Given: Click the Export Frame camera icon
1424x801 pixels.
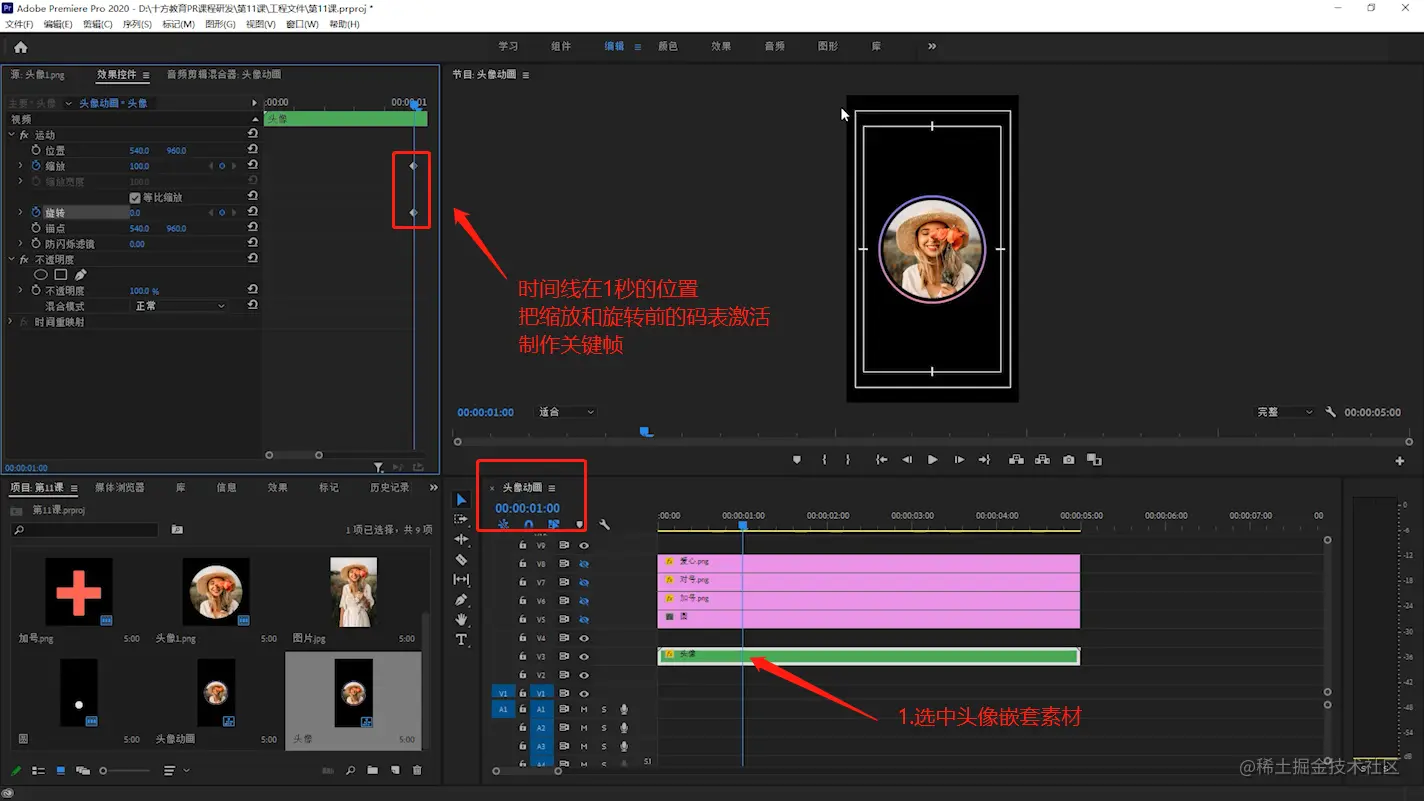Looking at the screenshot, I should pos(1069,460).
